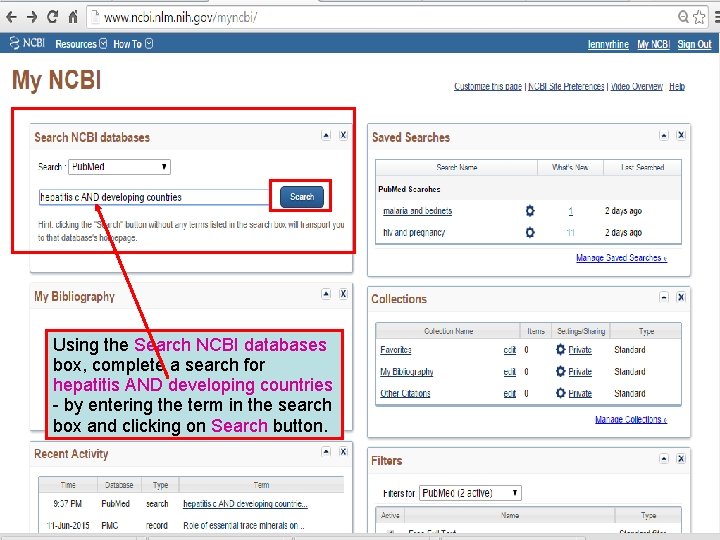The image size is (720, 540).
Task: Open Customize this page link
Action: point(488,86)
